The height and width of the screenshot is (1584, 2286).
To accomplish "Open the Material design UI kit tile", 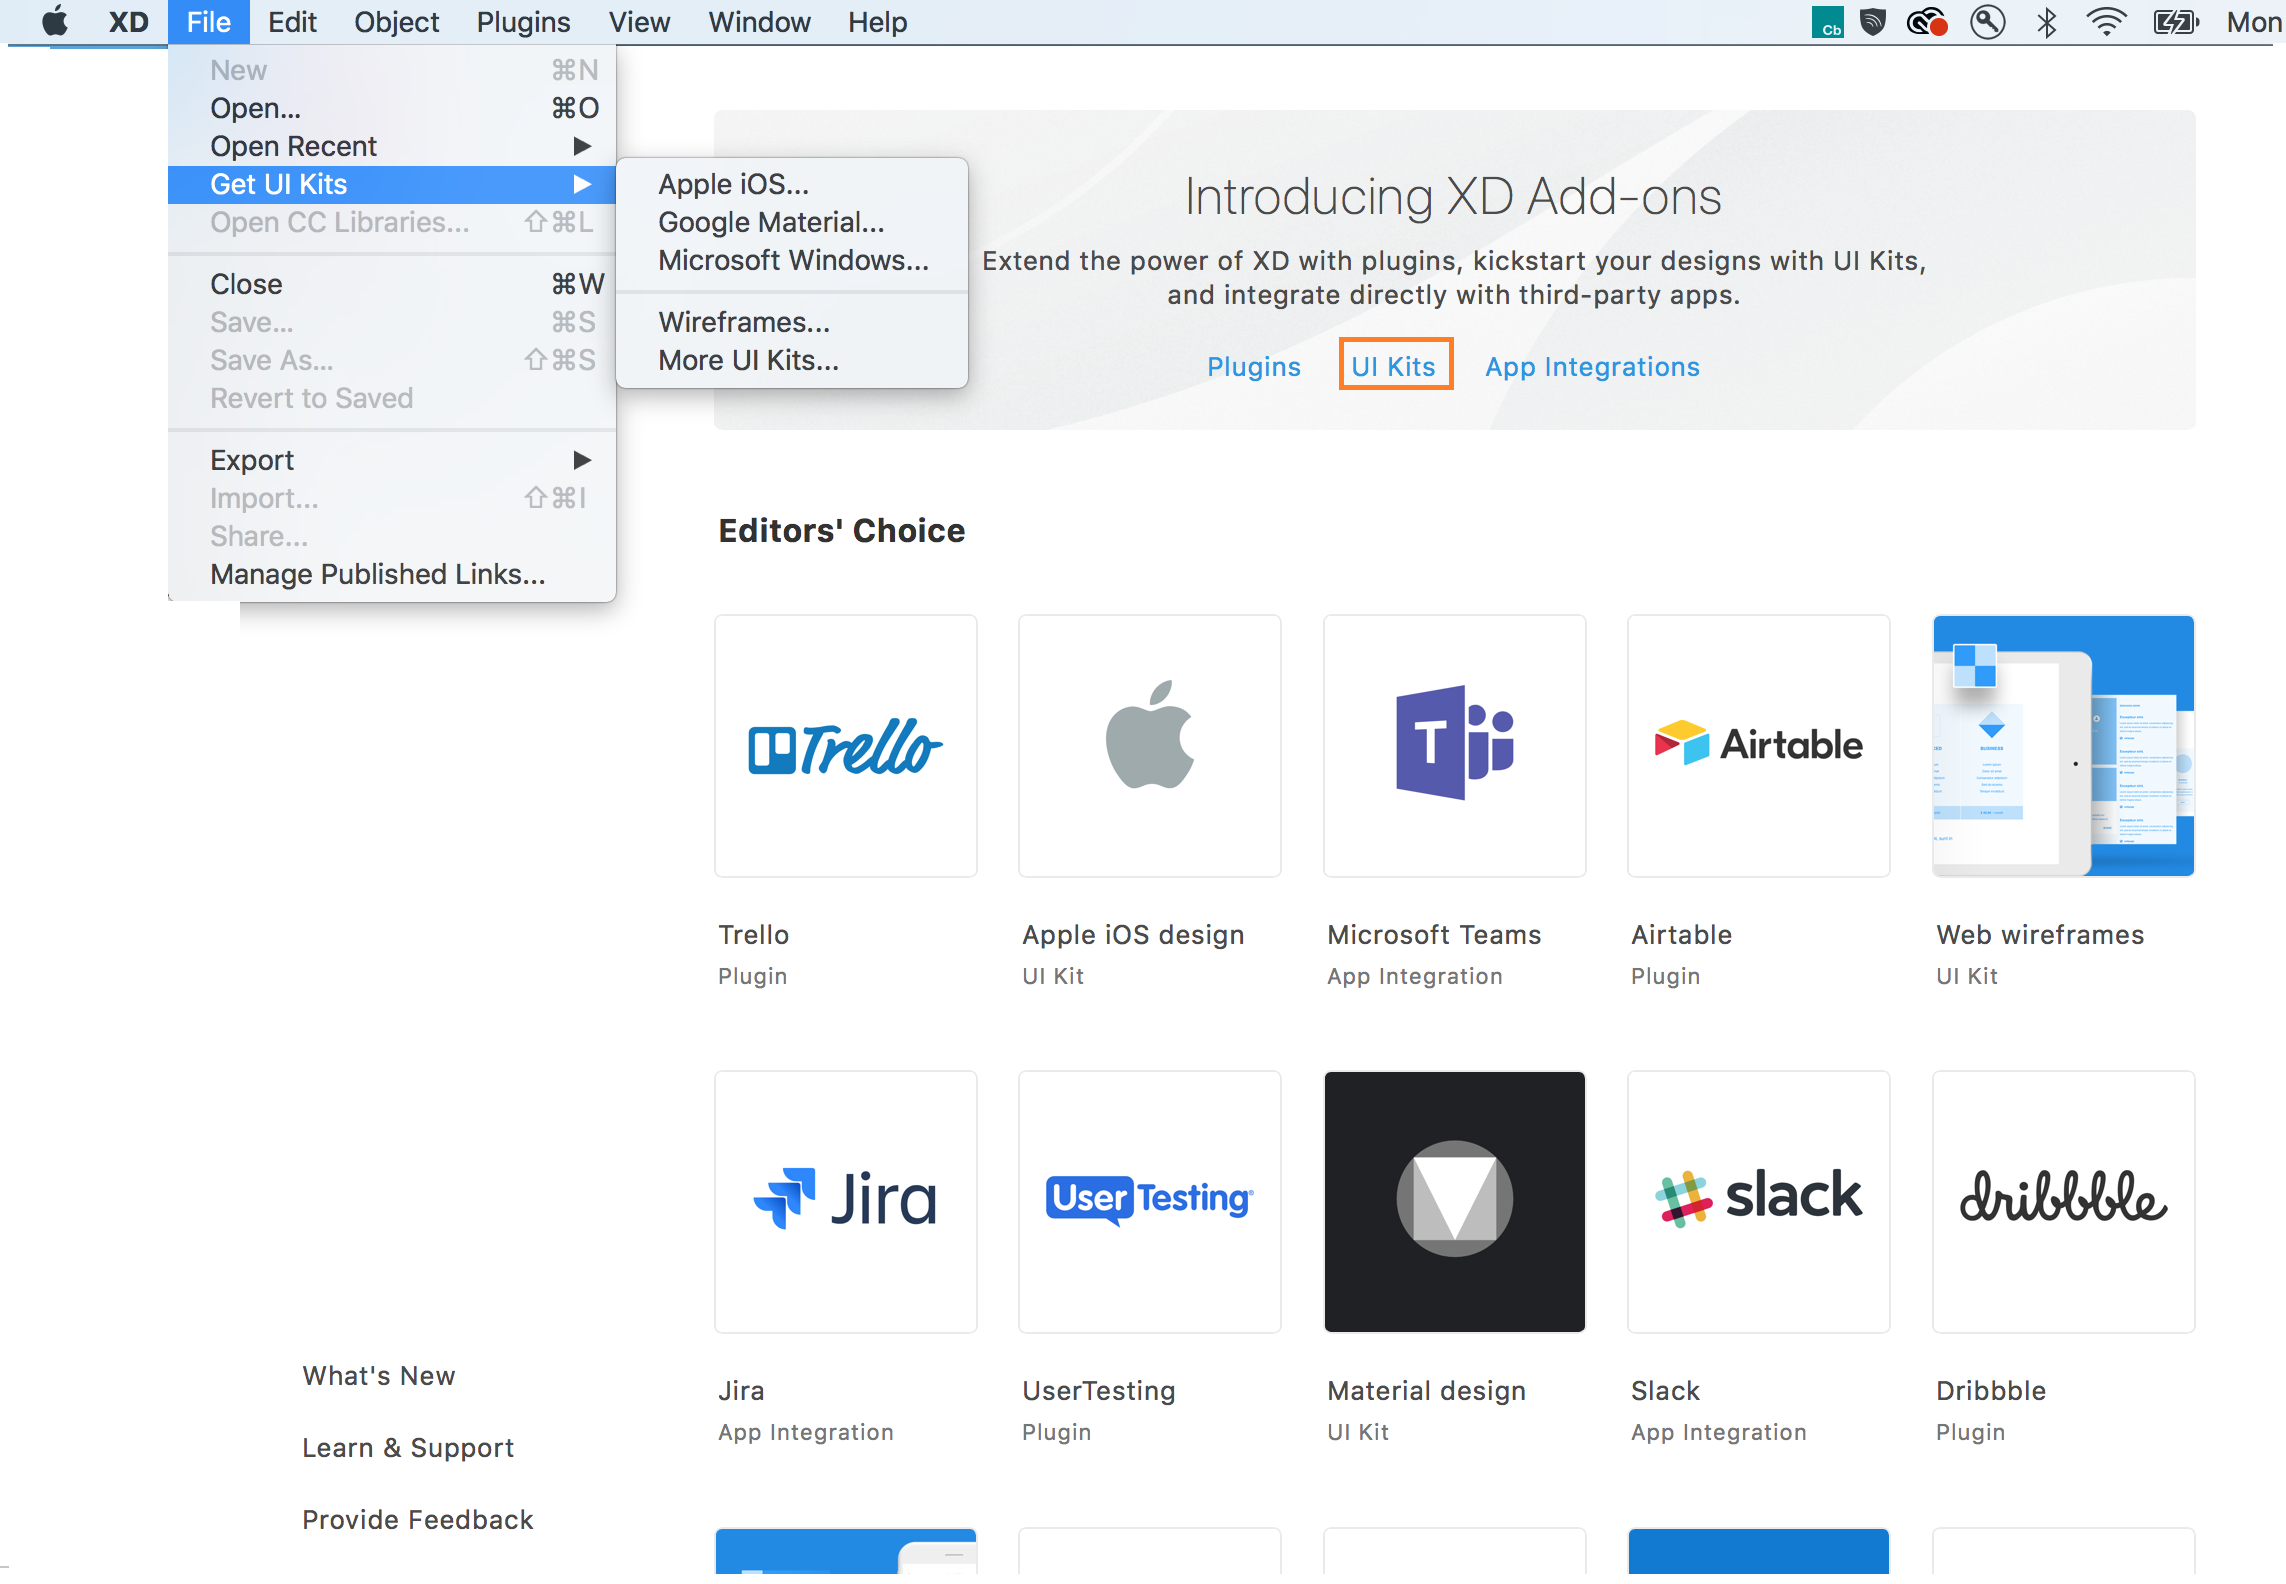I will (1455, 1202).
